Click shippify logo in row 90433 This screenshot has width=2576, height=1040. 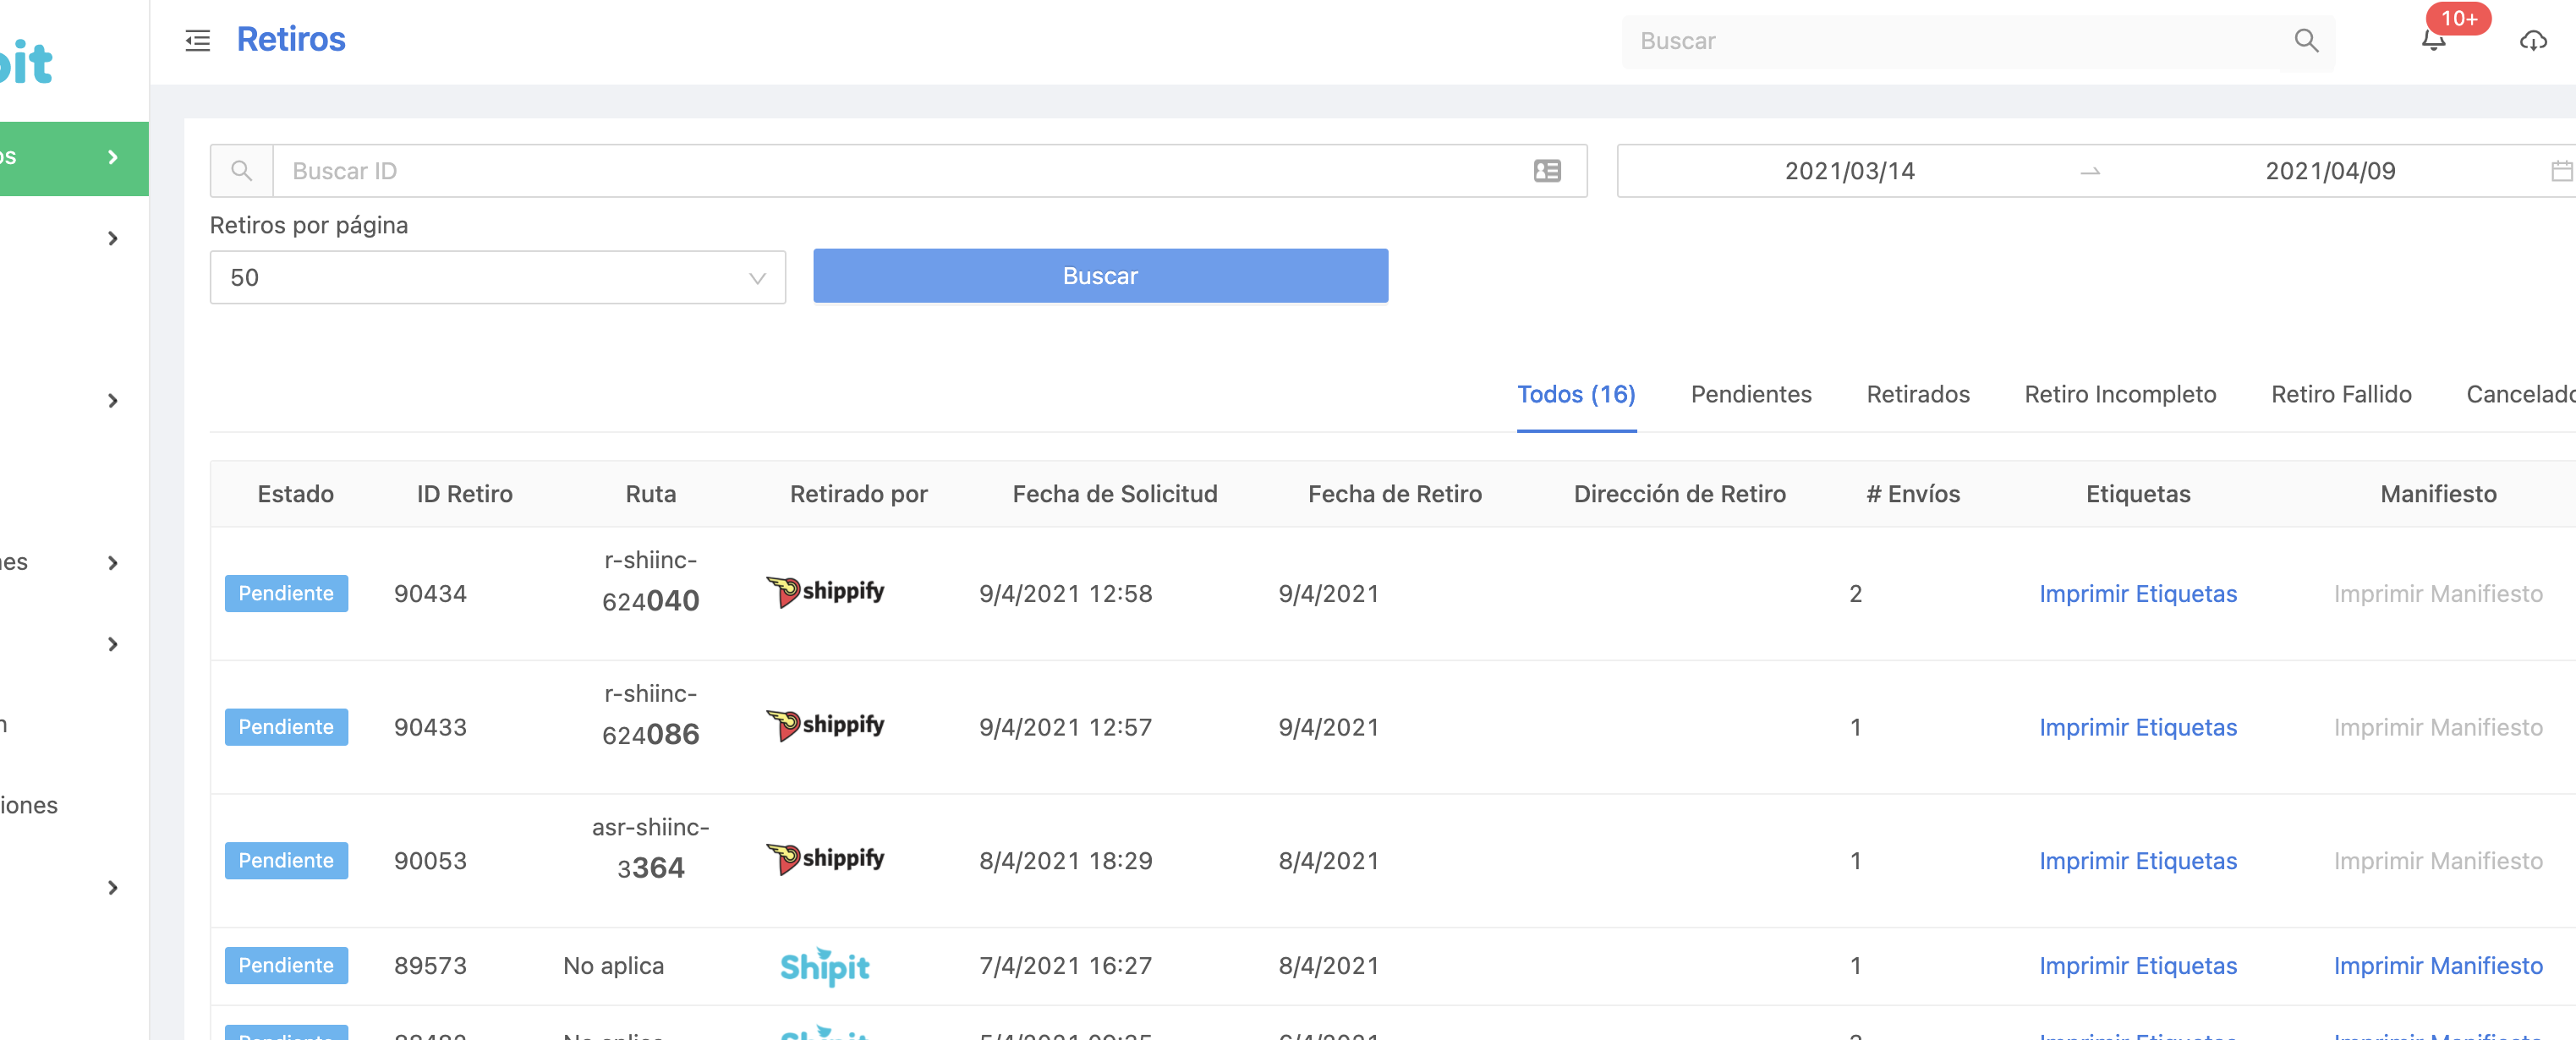tap(825, 726)
